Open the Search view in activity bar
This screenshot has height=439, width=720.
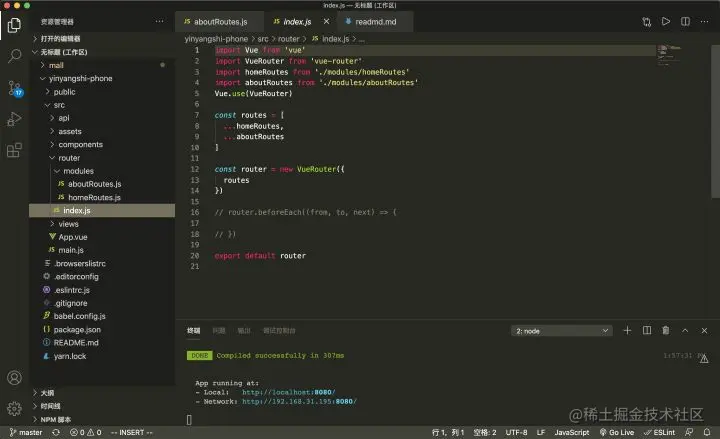[14, 56]
